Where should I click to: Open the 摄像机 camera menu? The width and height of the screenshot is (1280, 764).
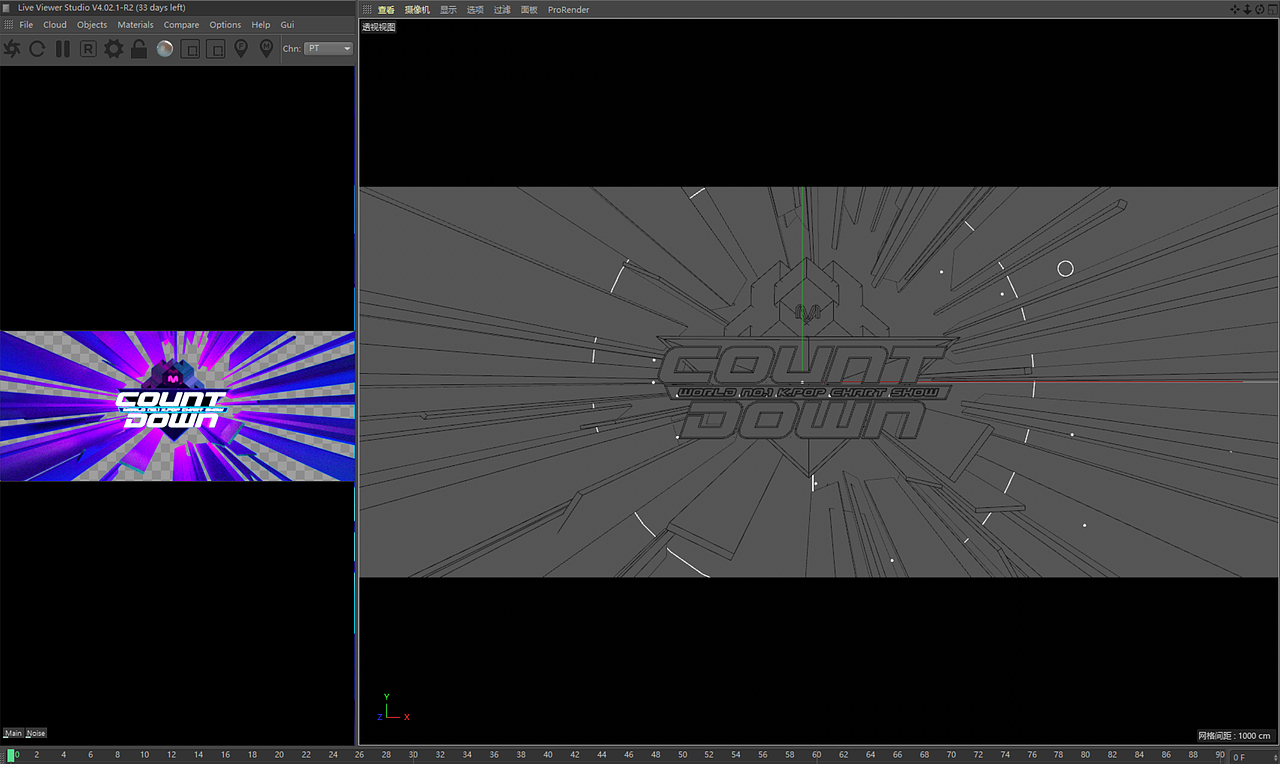pos(417,10)
